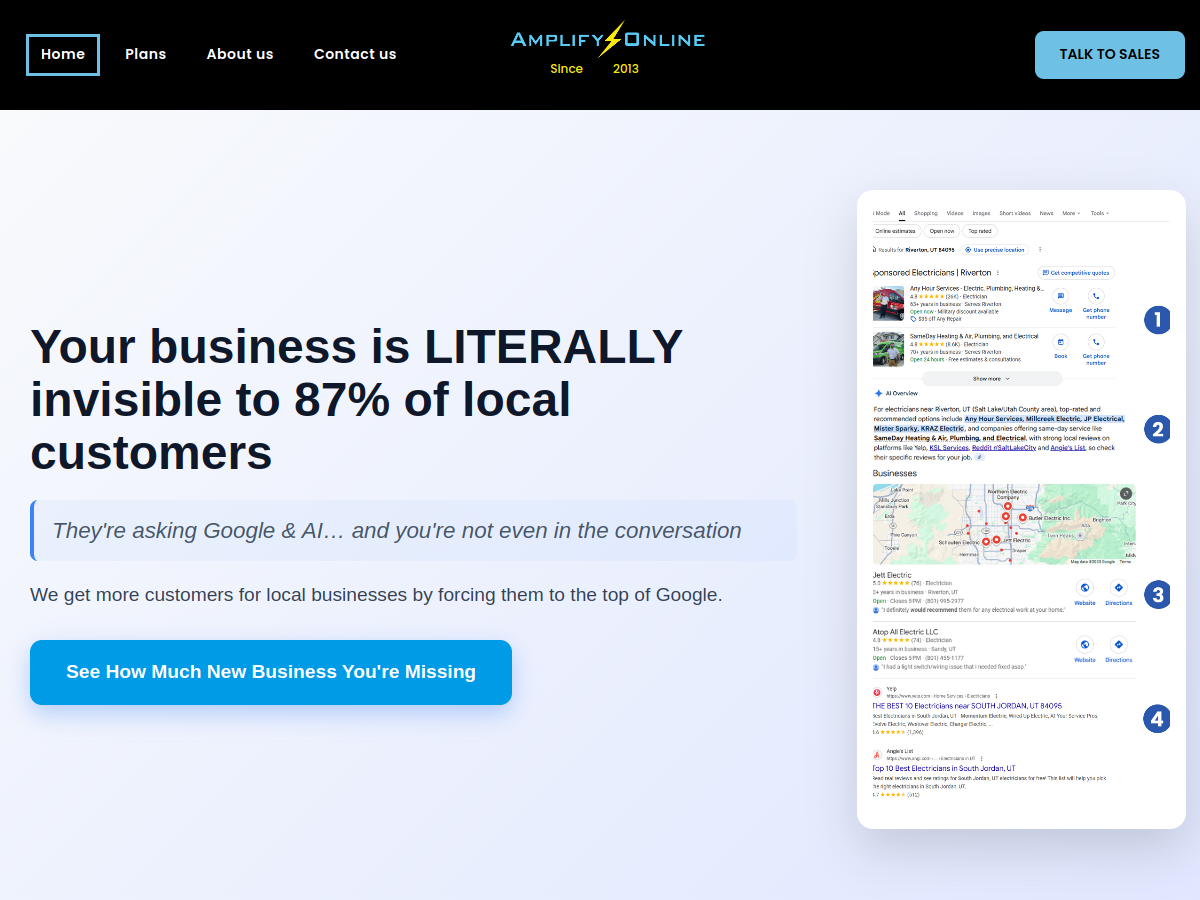Viewport: 1200px width, 900px height.
Task: Switch to the Shopping search tab
Action: click(x=926, y=213)
